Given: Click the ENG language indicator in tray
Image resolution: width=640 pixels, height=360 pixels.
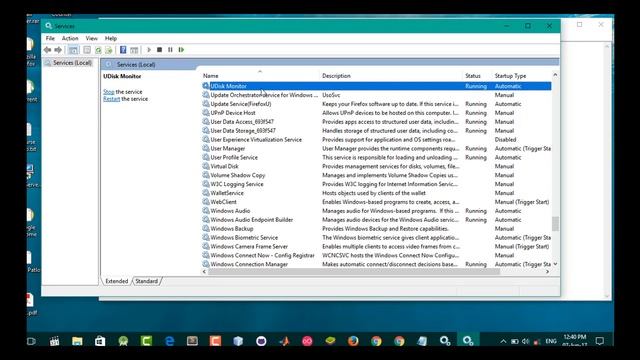Looking at the screenshot, I should [551, 341].
